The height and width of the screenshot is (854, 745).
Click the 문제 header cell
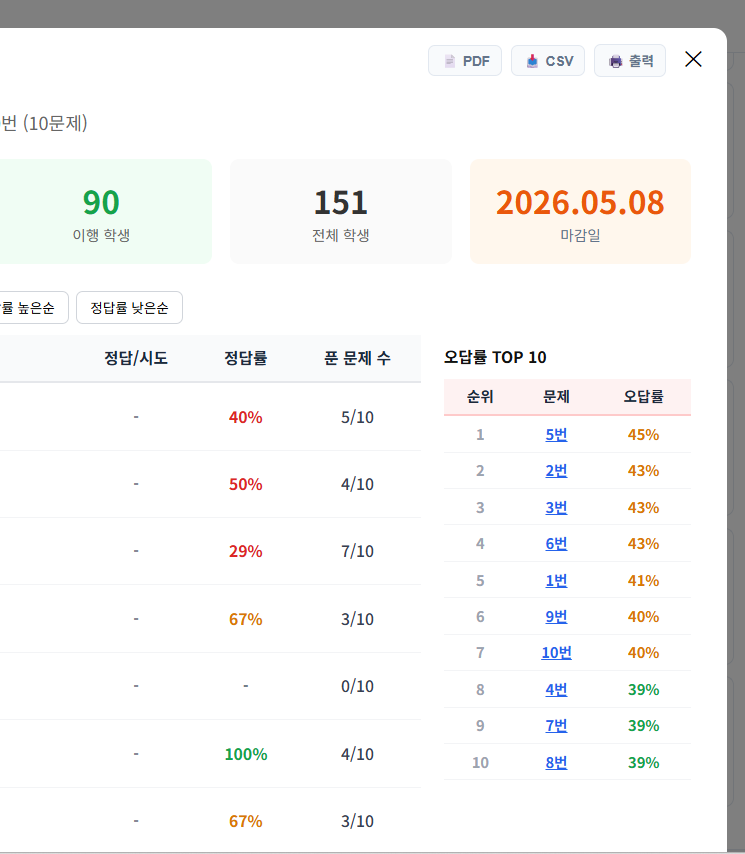(x=556, y=396)
